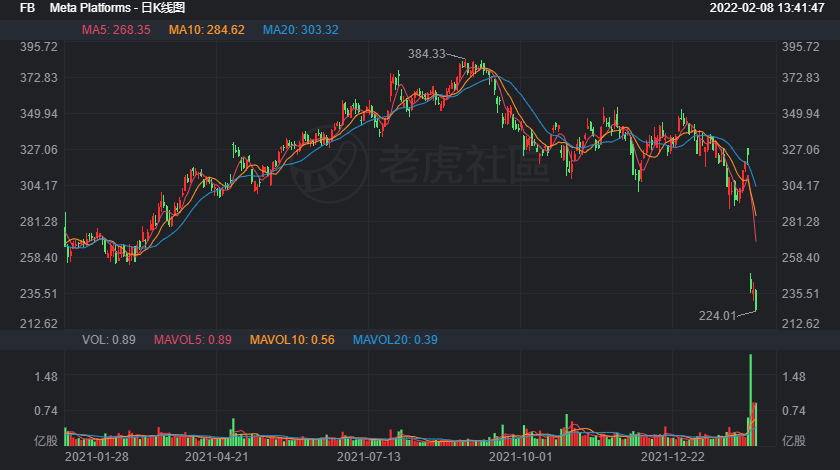Click the left axis 235.51 price label
Image resolution: width=840 pixels, height=470 pixels.
tap(39, 294)
